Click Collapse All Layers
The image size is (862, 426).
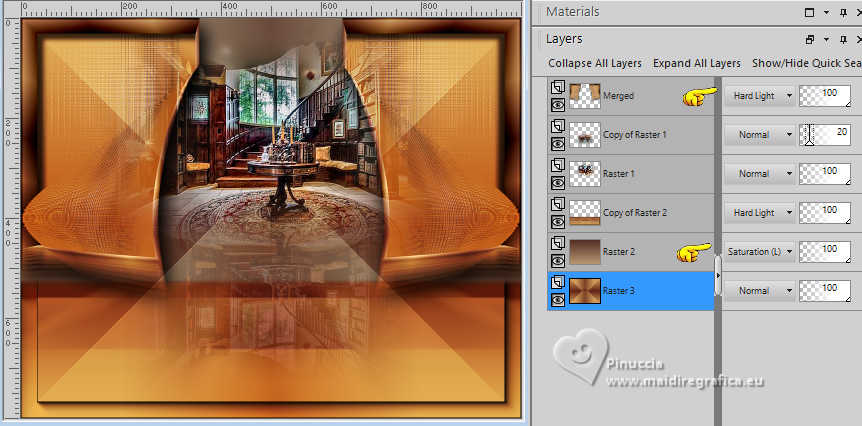point(595,63)
